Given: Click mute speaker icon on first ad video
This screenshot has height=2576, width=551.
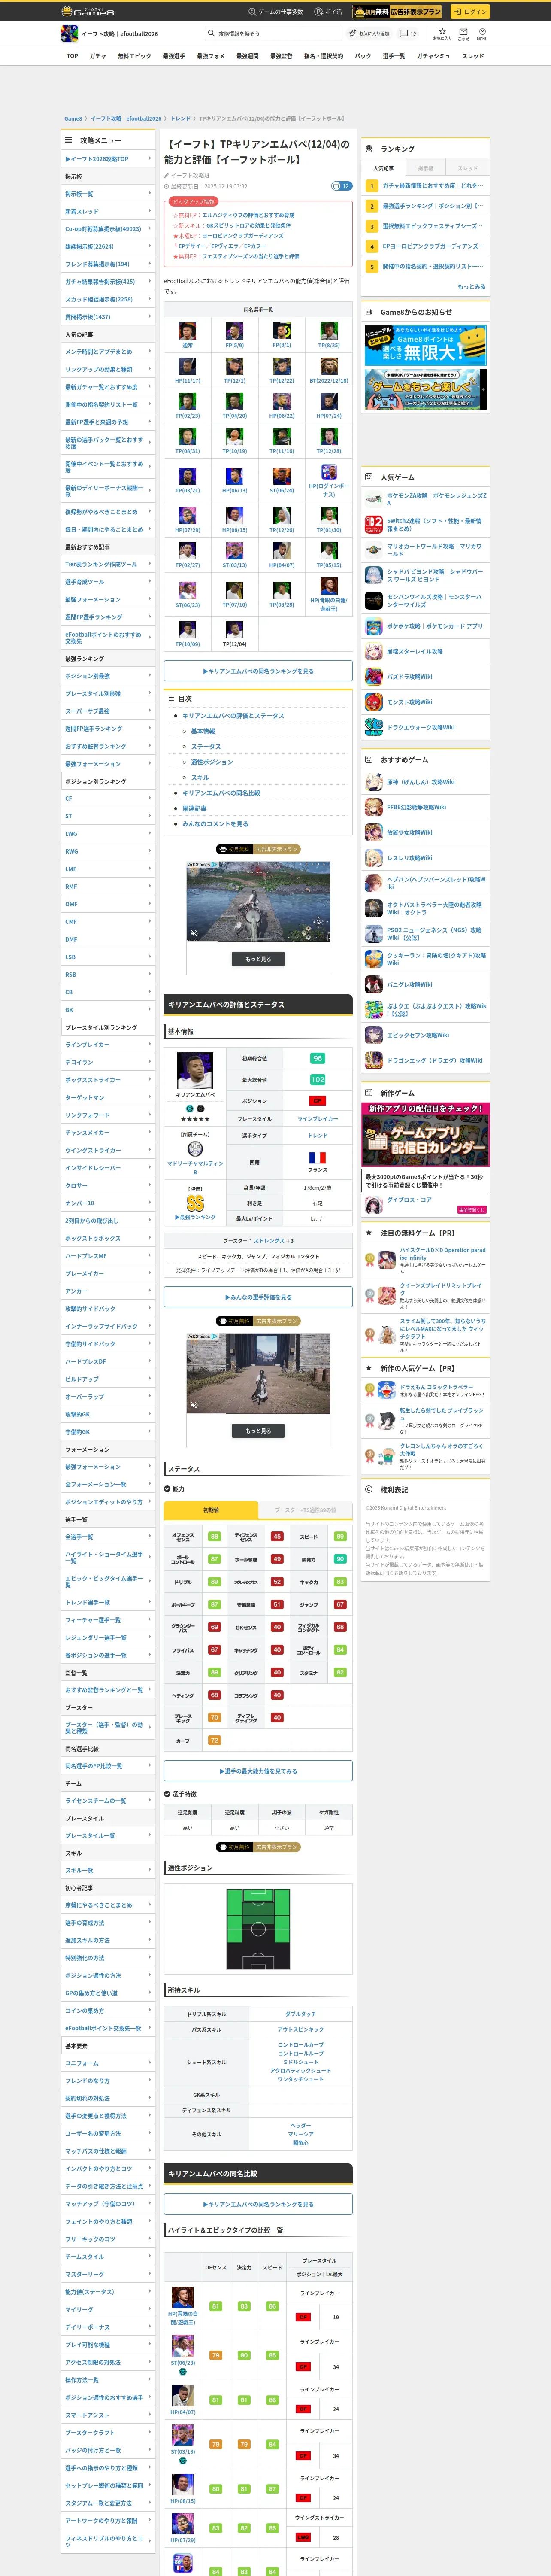Looking at the screenshot, I should (x=194, y=933).
